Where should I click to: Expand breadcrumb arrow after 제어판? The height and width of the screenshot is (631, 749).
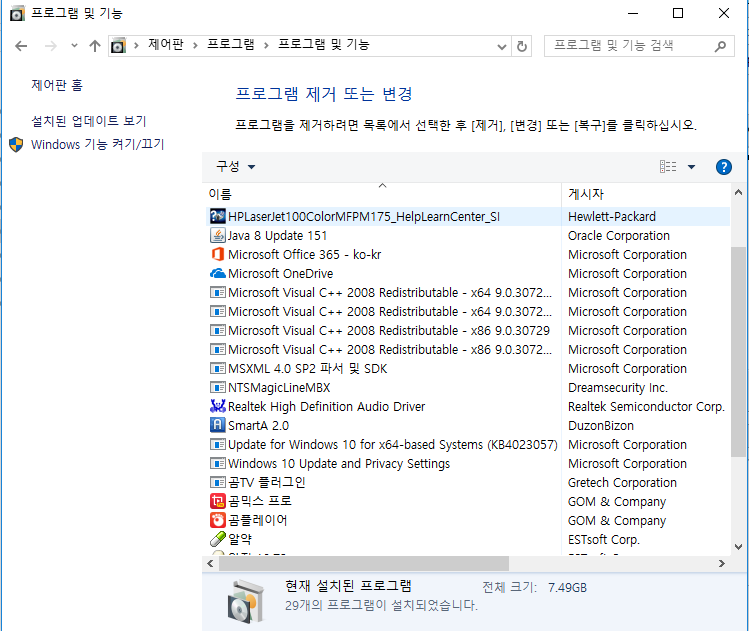click(195, 45)
